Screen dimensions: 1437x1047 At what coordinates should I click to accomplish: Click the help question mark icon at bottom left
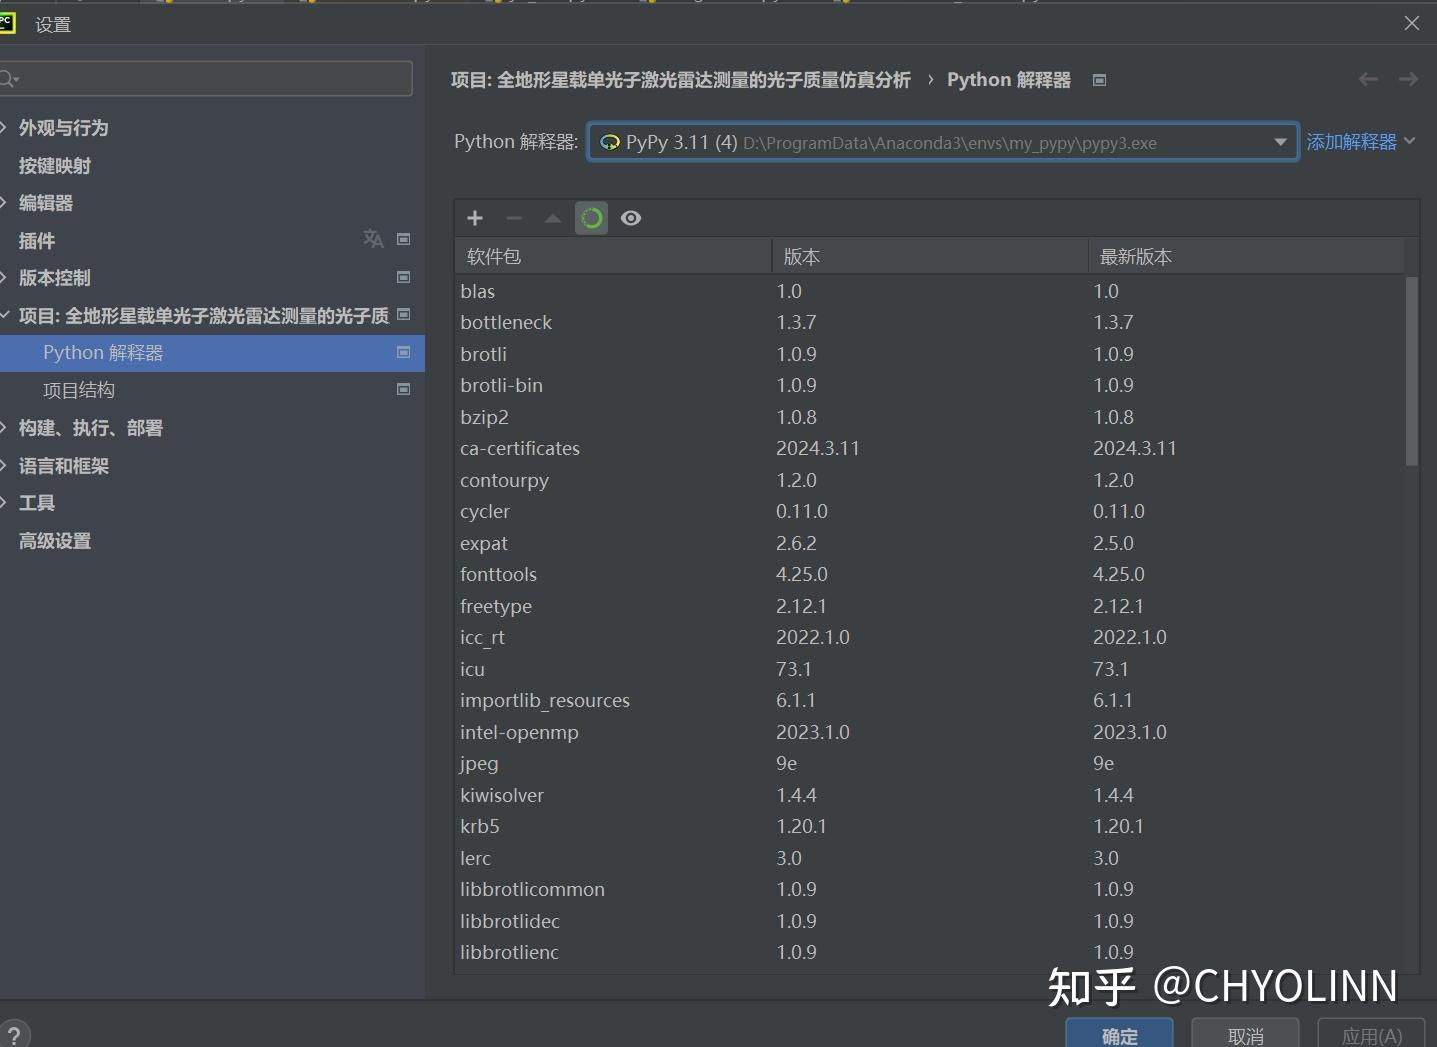tap(16, 1033)
